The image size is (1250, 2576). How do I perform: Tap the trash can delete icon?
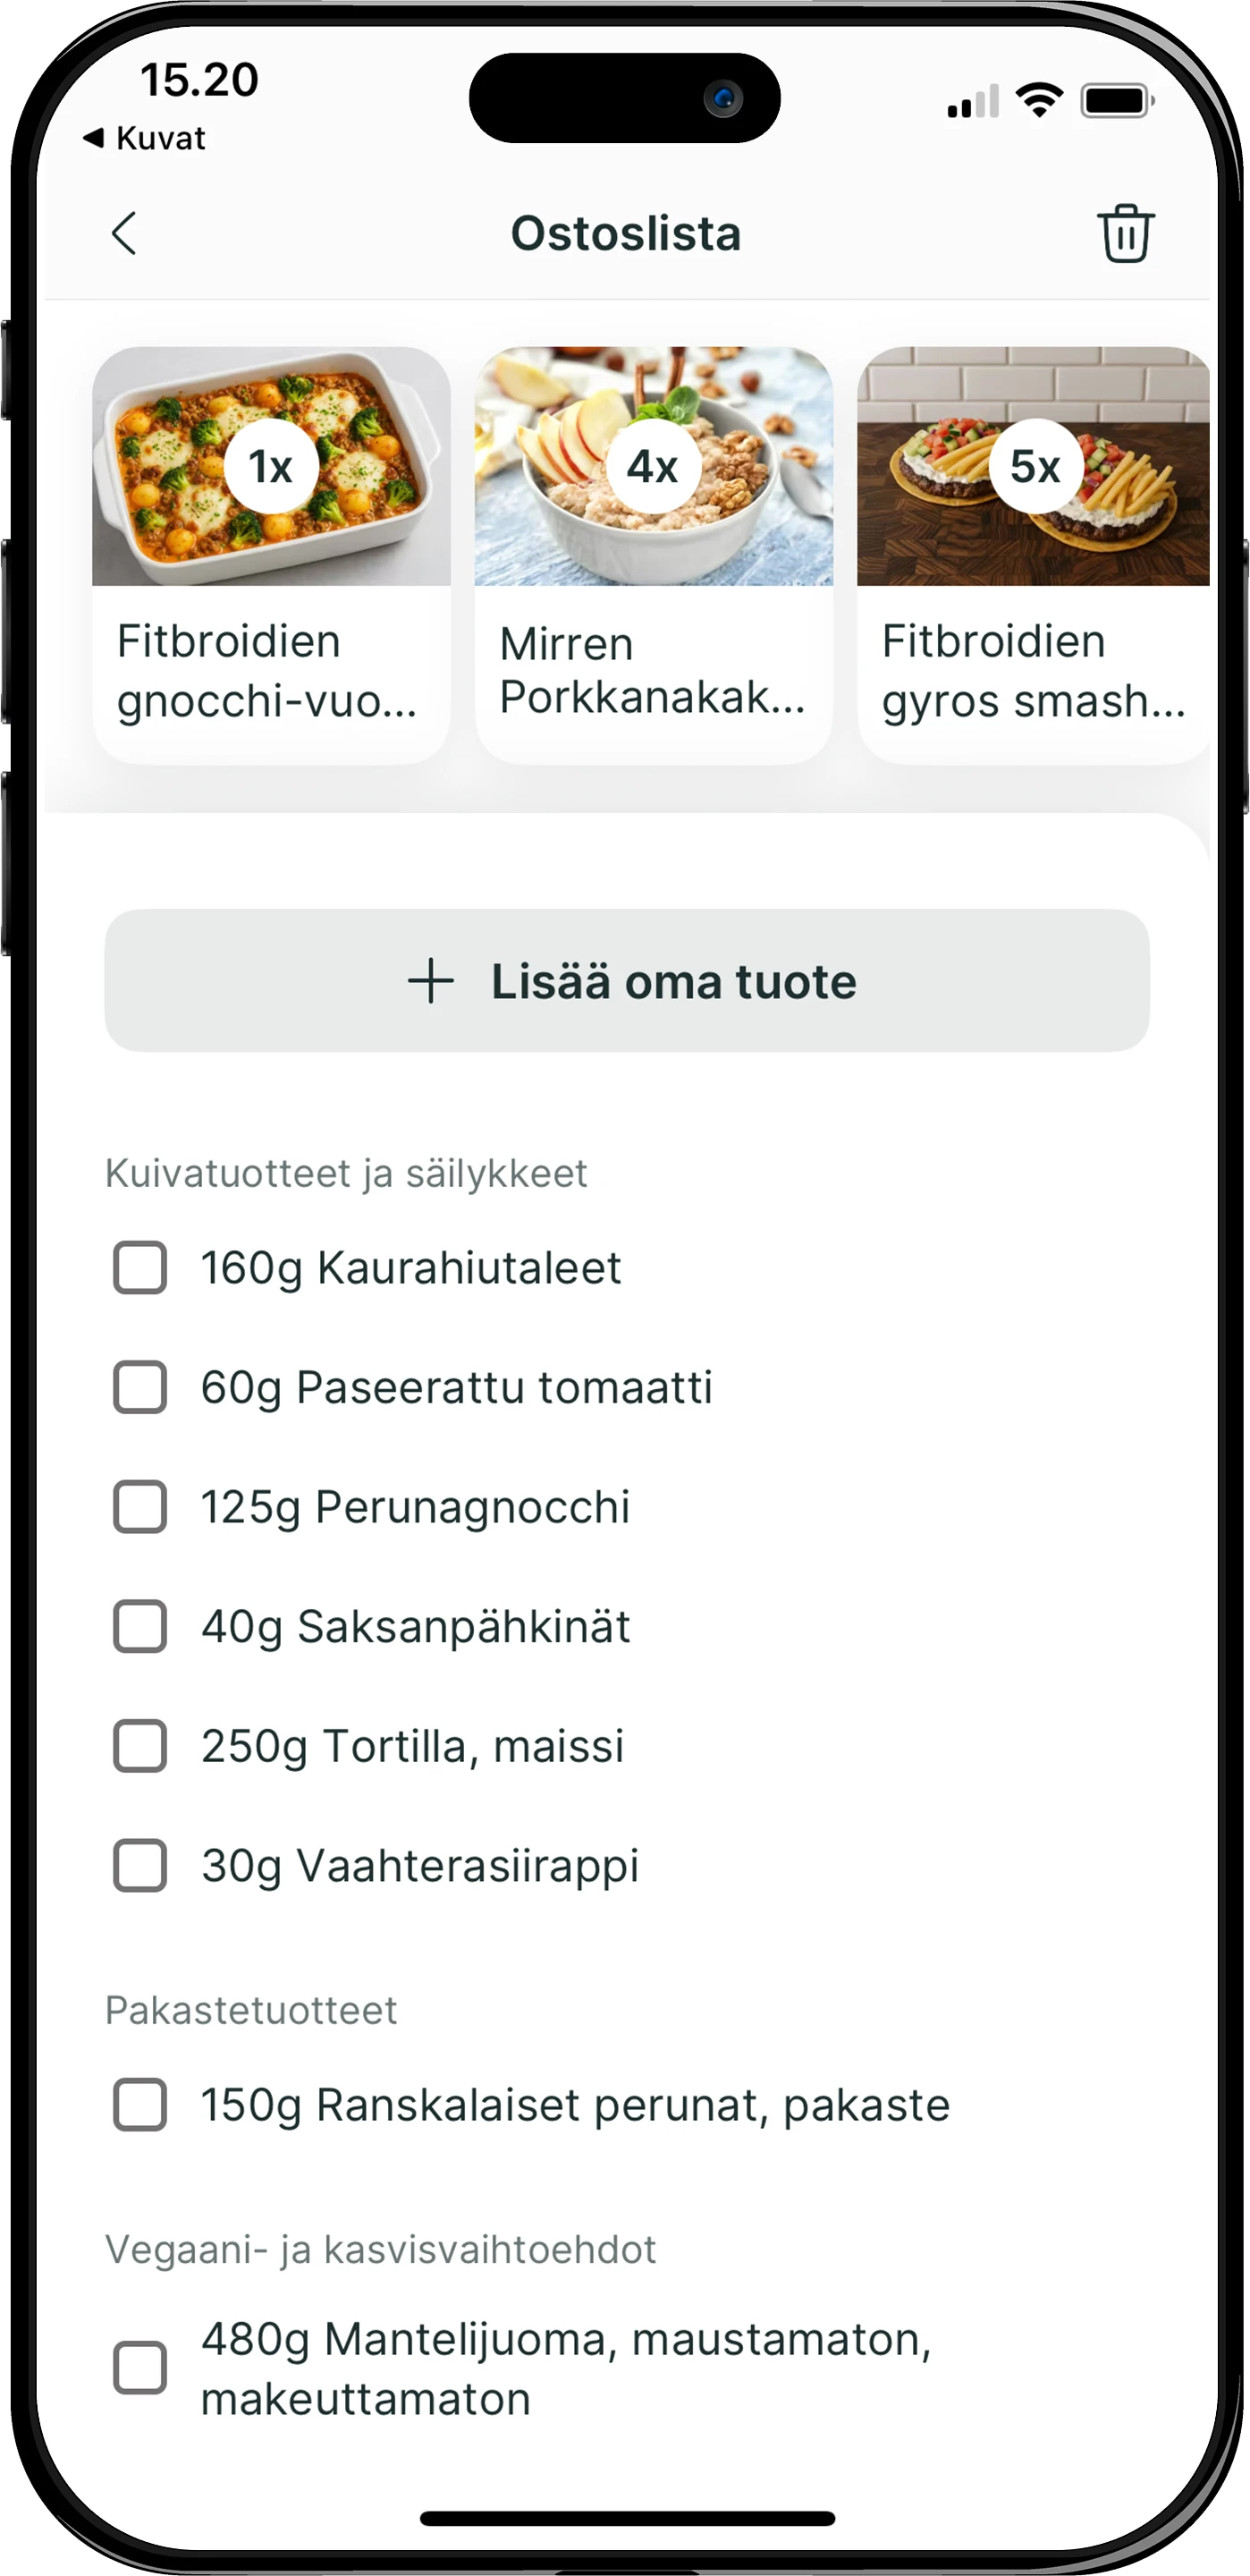(x=1126, y=233)
